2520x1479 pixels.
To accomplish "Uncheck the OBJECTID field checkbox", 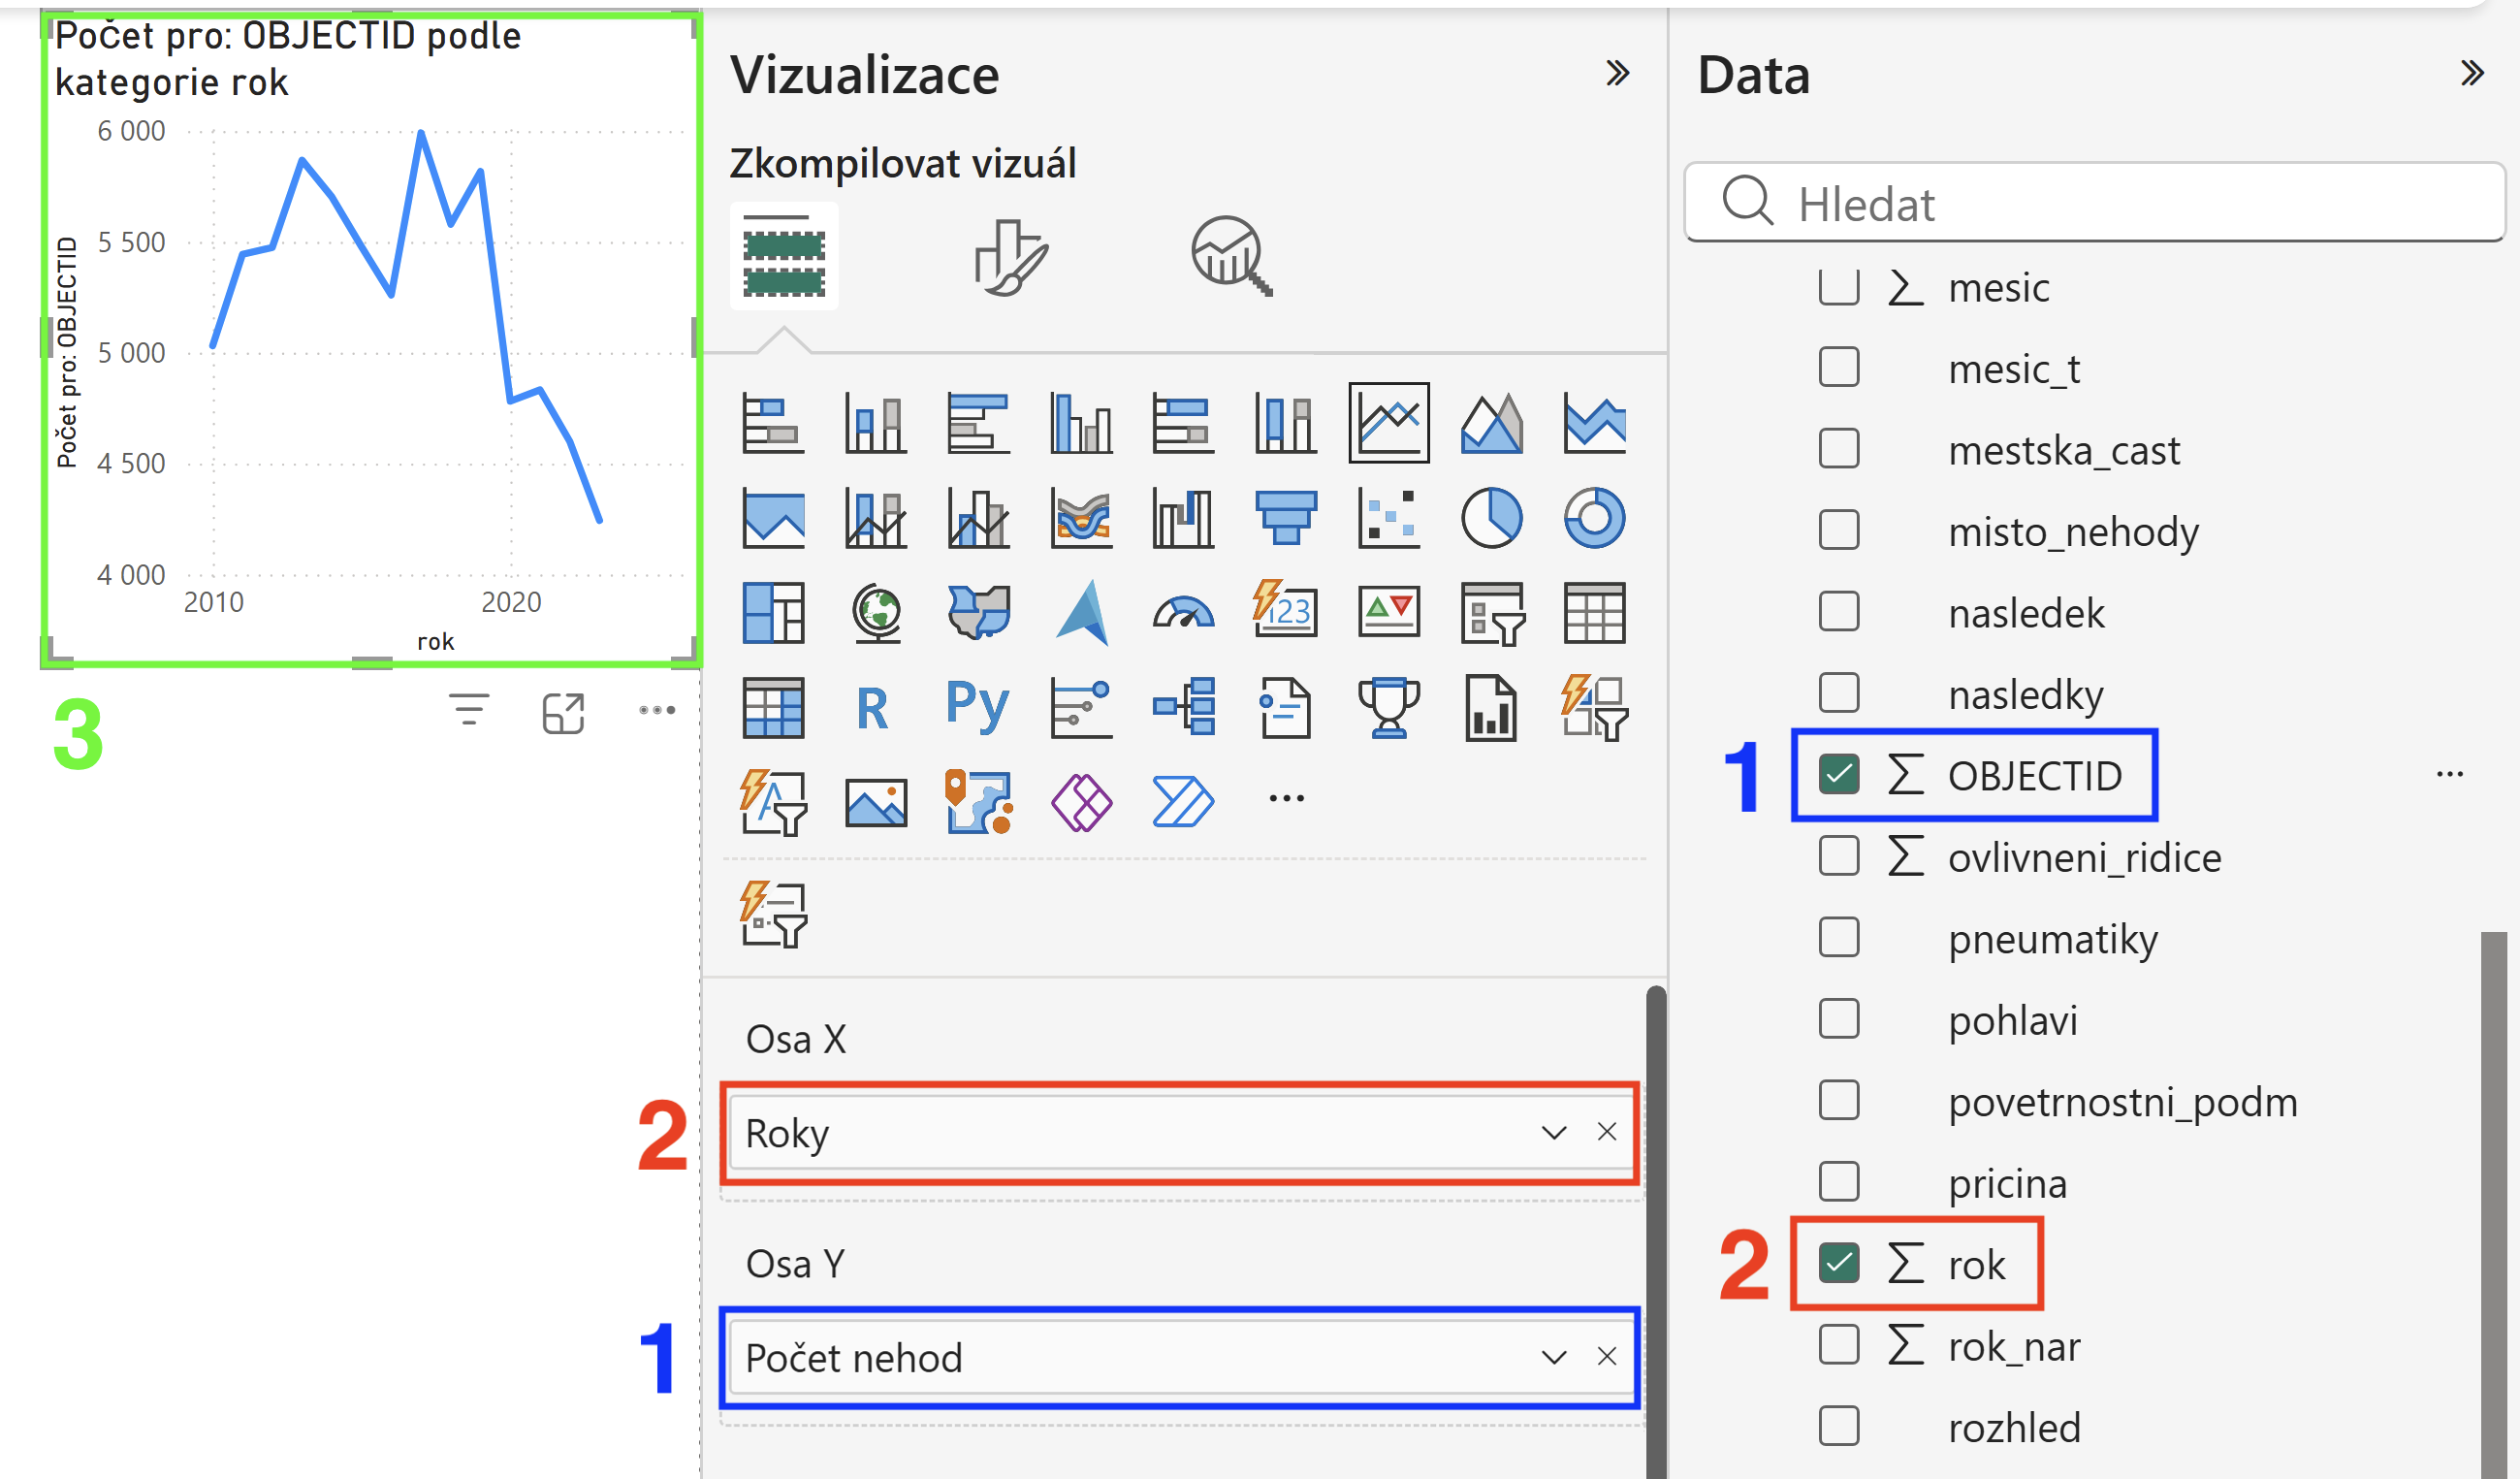I will (1839, 775).
